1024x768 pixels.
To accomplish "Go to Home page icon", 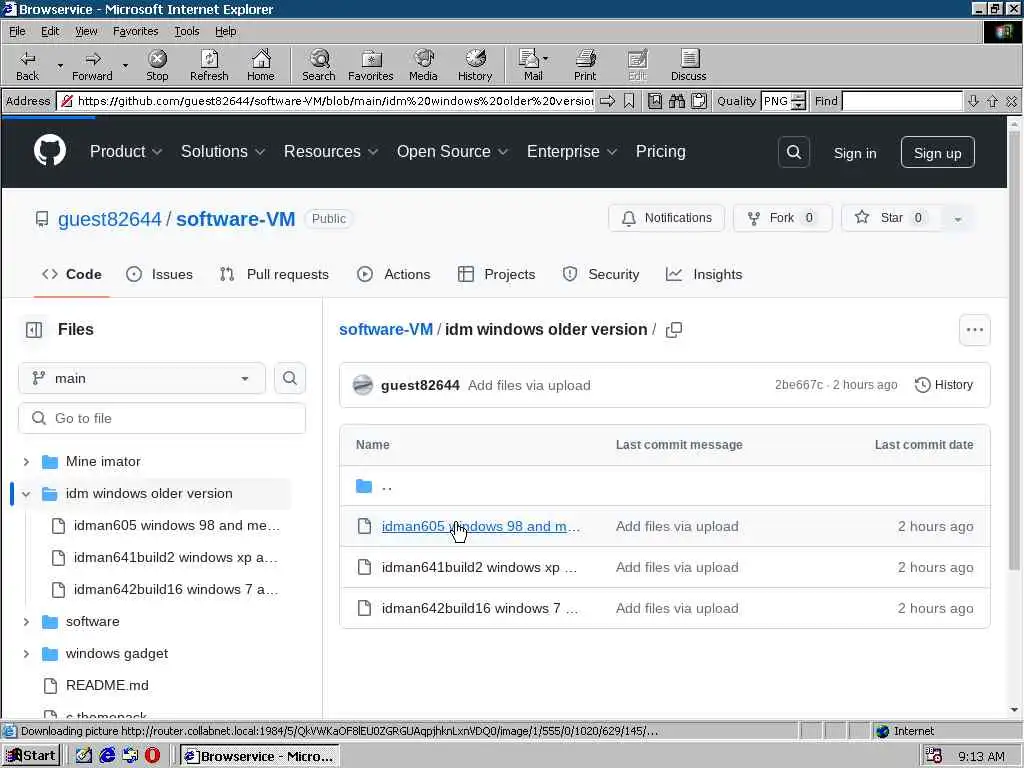I will point(261,65).
